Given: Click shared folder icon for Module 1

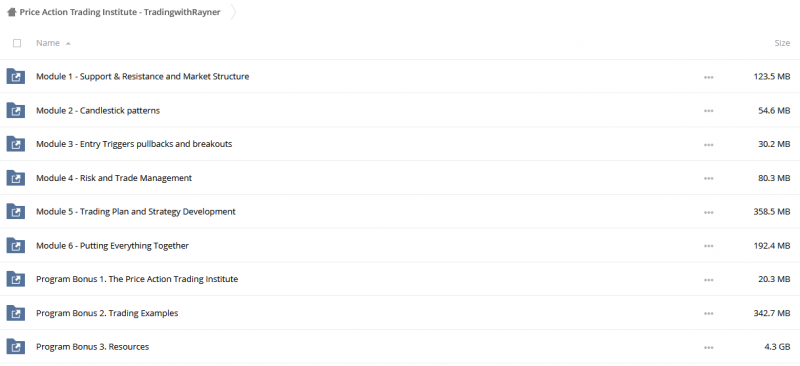Looking at the screenshot, I should (16, 77).
